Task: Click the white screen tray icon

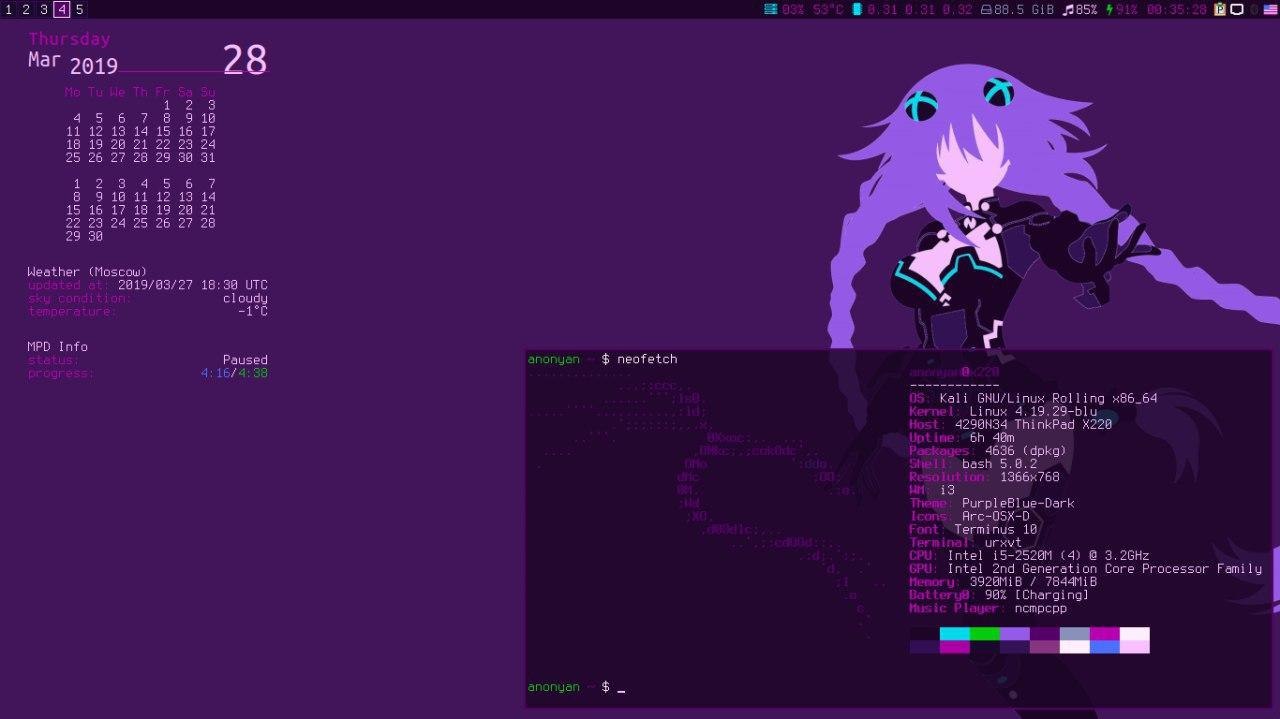Action: click(1237, 9)
